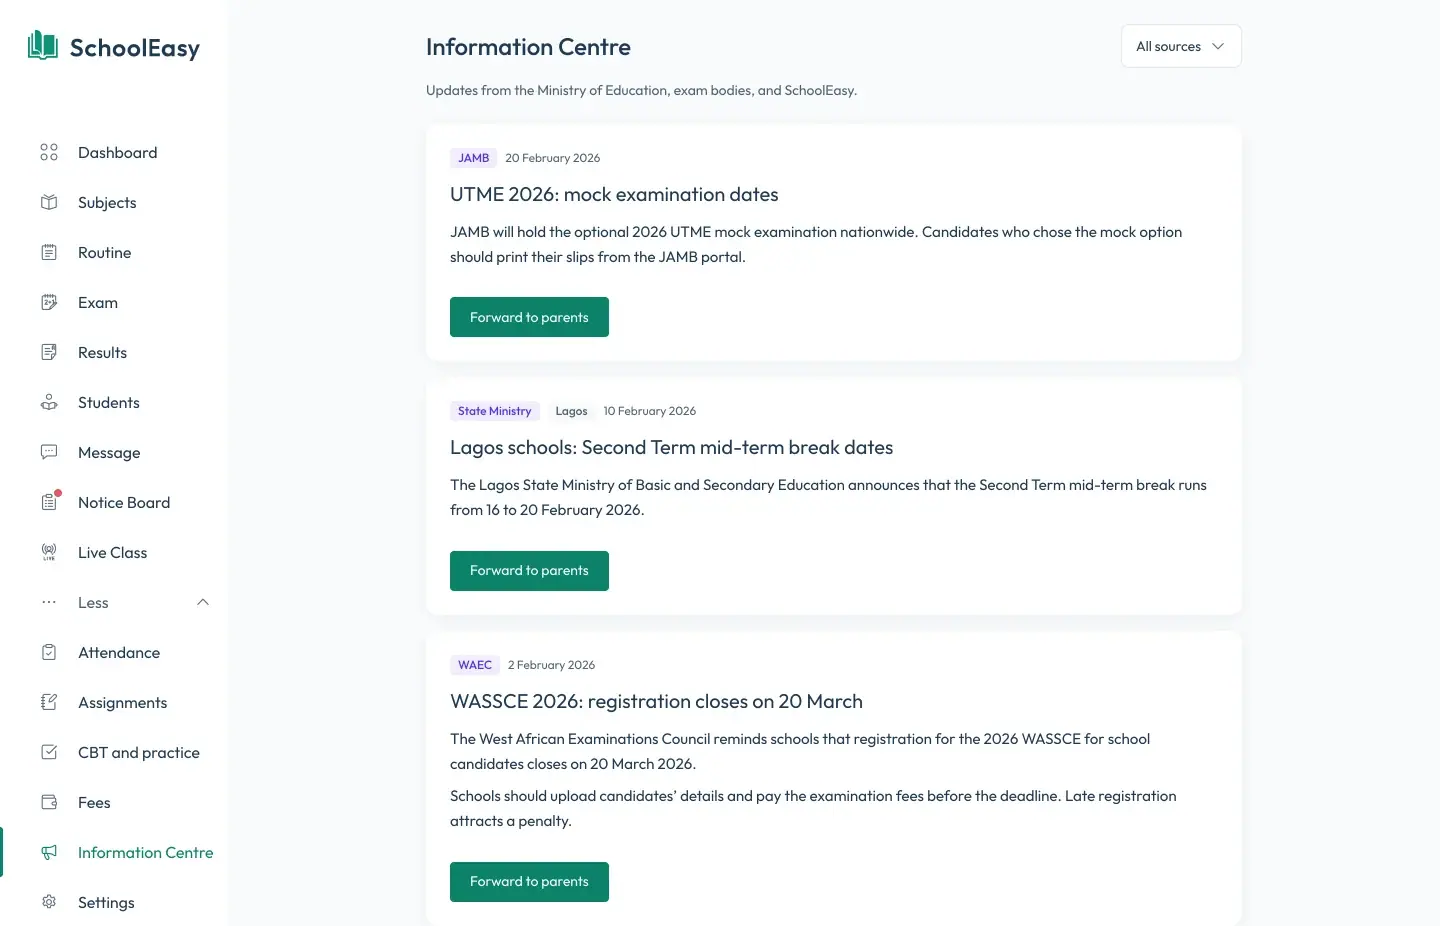Click the JAMB source tag
Screen dimensions: 1440x926
(x=474, y=158)
